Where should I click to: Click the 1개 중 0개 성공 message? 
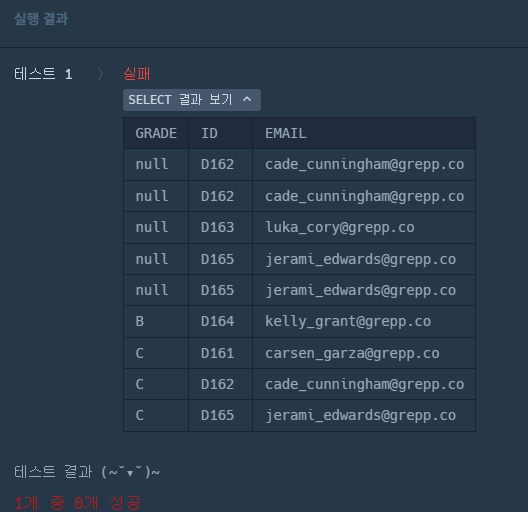77,503
